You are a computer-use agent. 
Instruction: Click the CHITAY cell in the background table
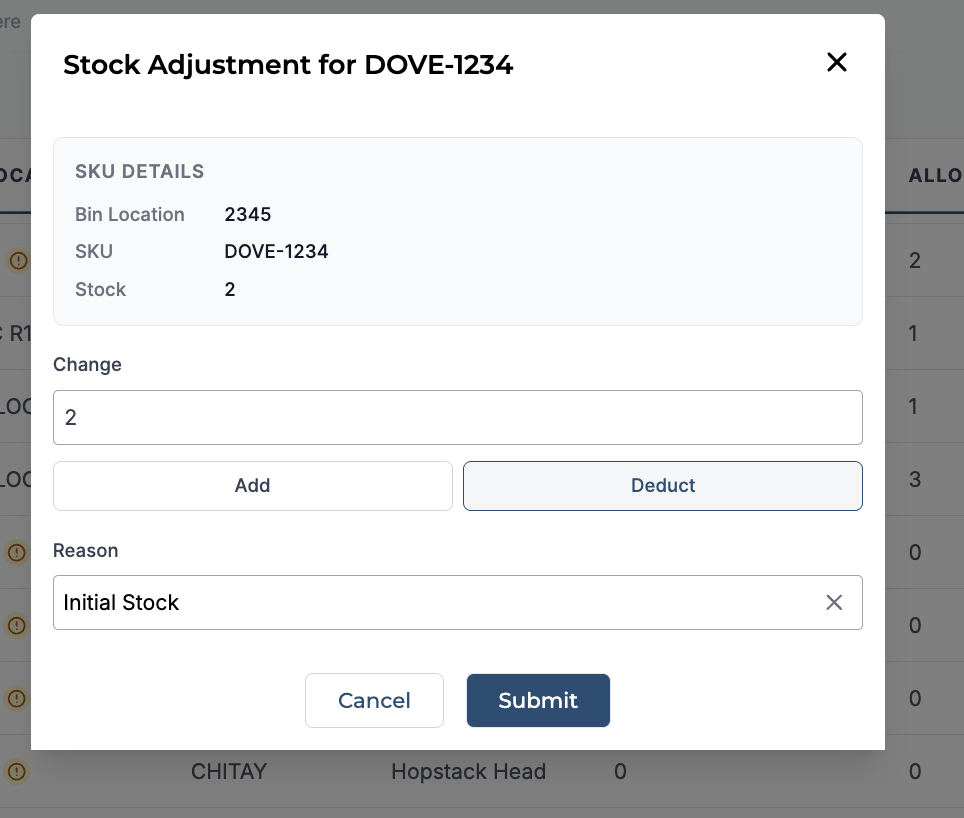(x=229, y=771)
